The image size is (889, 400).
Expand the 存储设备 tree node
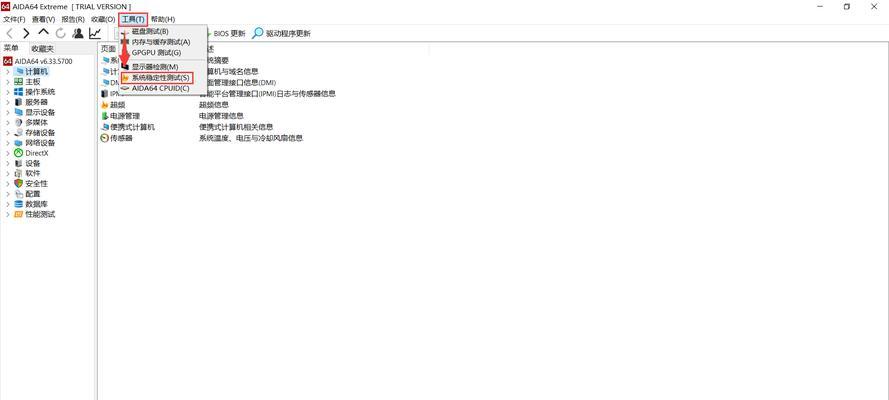8,133
